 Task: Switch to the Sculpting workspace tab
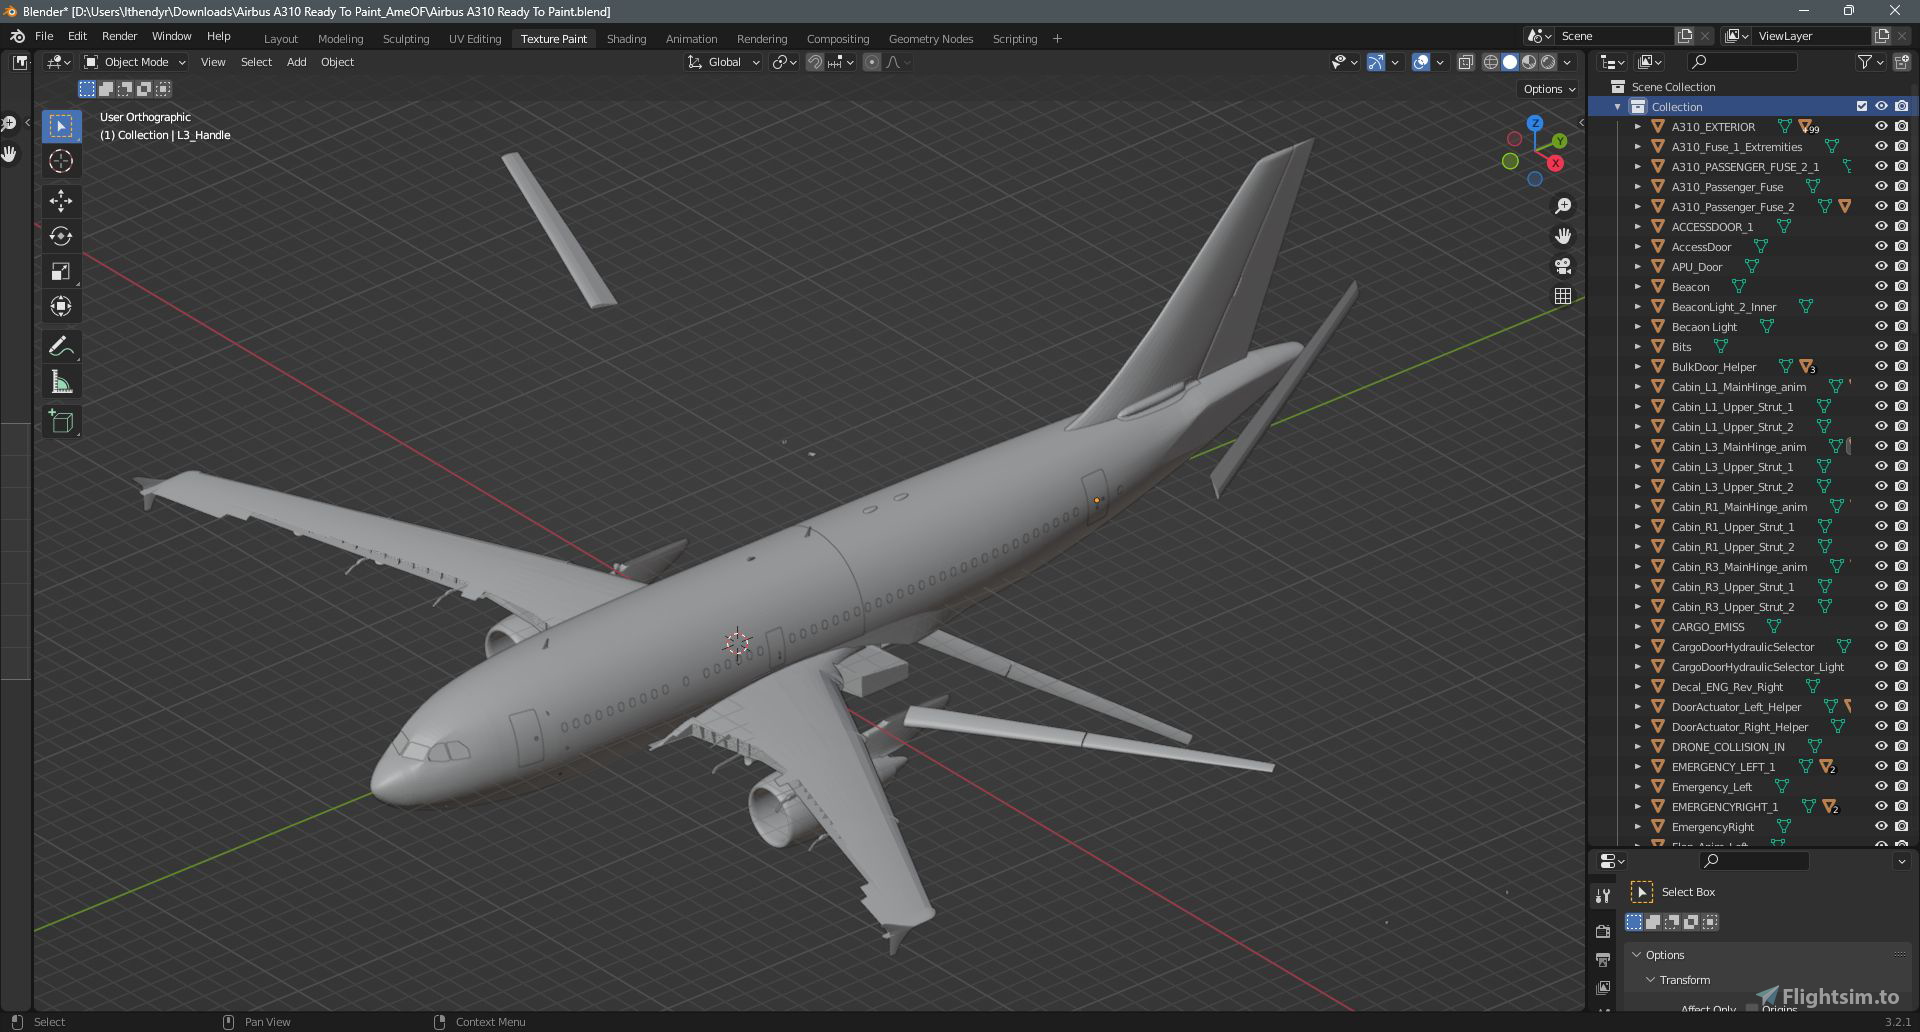click(406, 39)
